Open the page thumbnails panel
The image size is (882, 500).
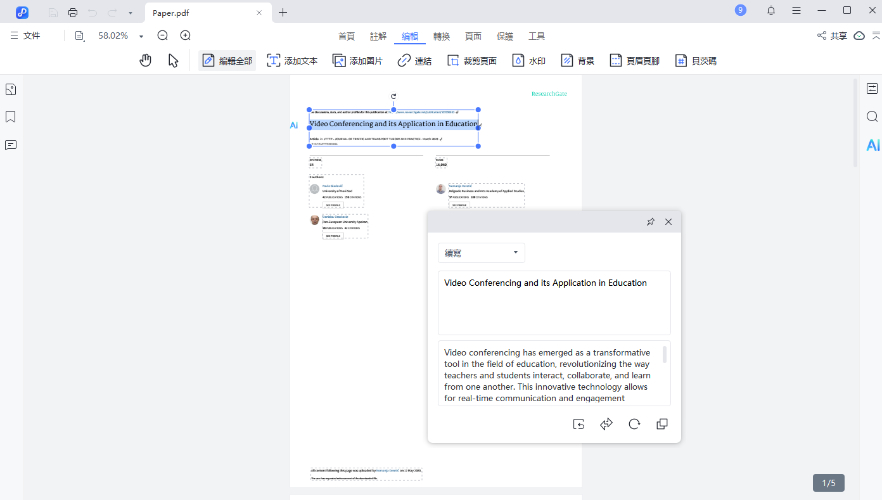coord(11,89)
